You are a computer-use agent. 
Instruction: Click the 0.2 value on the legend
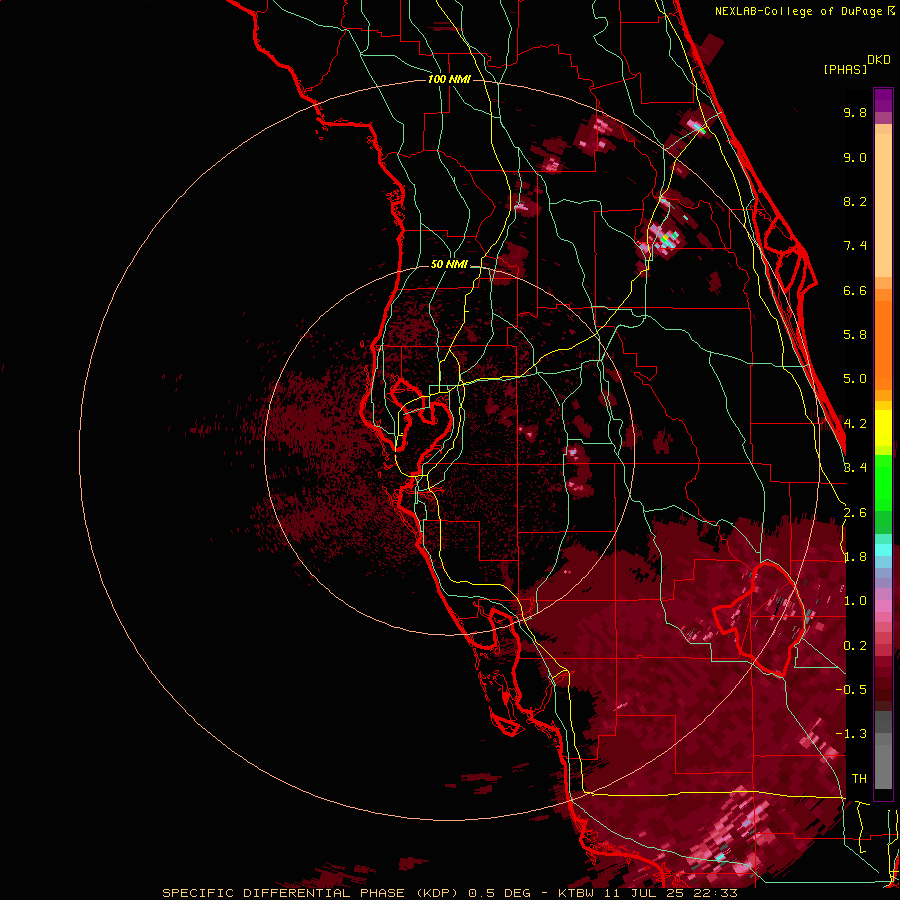[855, 646]
